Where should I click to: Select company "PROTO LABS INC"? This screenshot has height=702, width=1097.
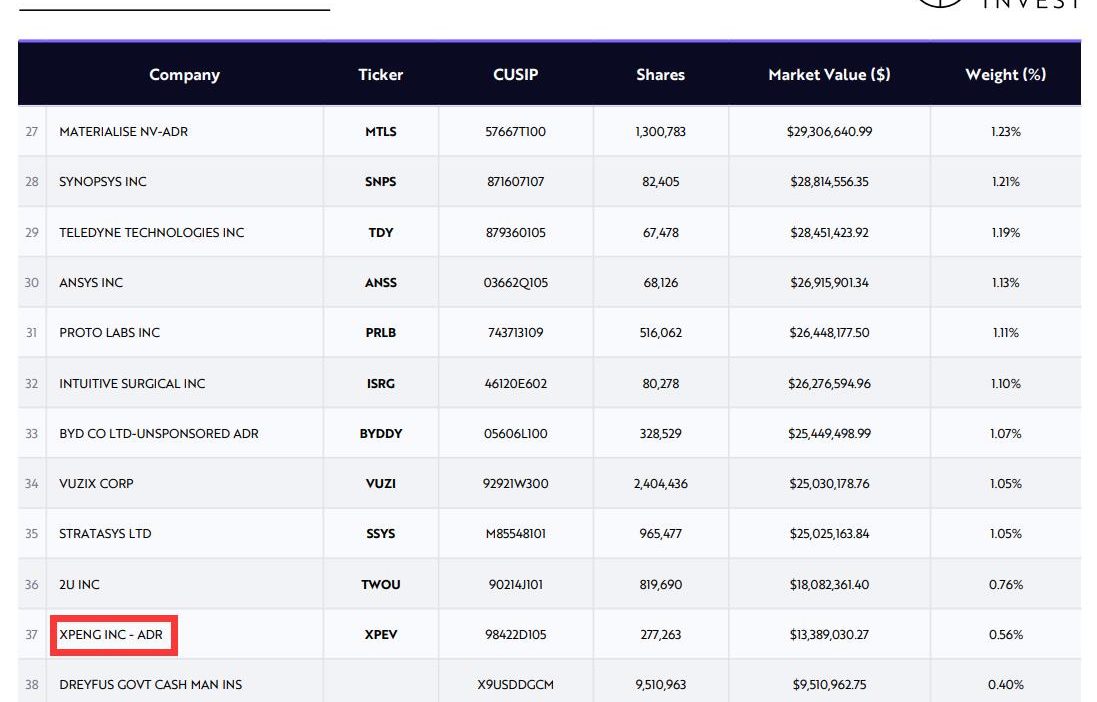(109, 333)
